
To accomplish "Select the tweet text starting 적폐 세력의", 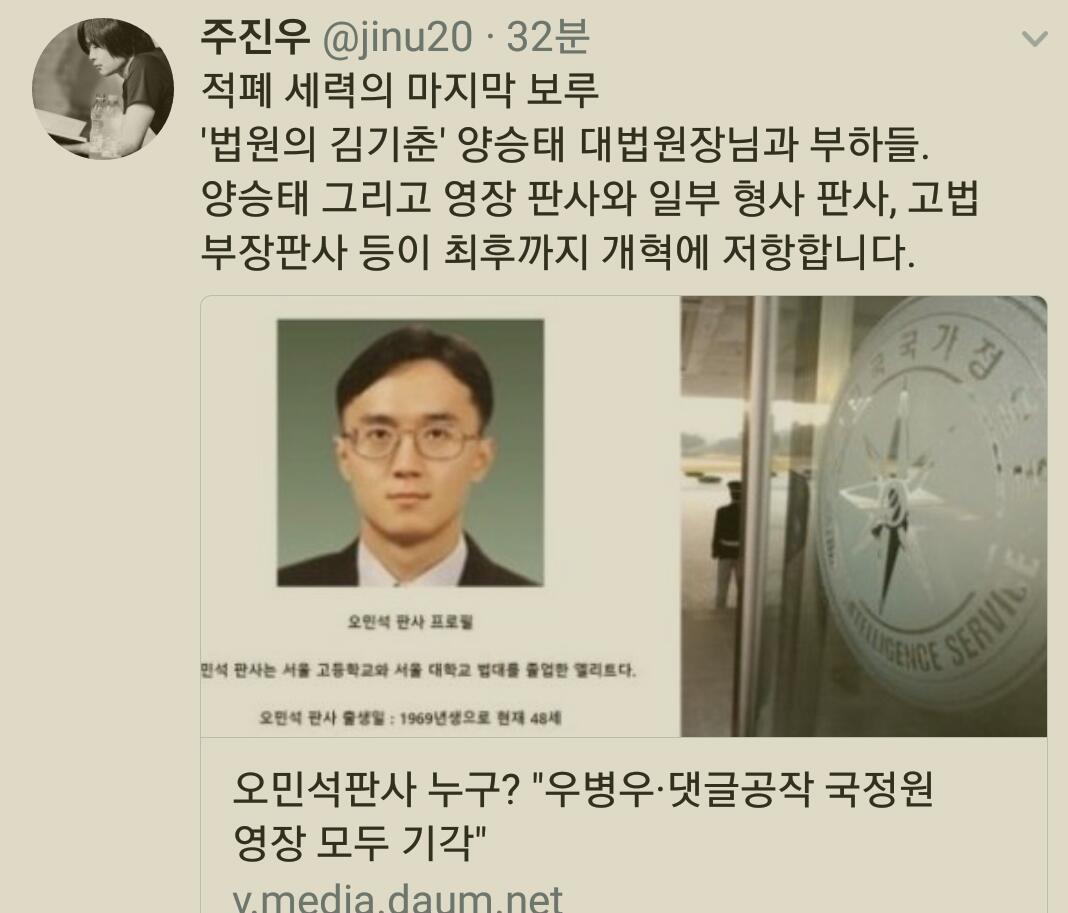I will click(399, 90).
